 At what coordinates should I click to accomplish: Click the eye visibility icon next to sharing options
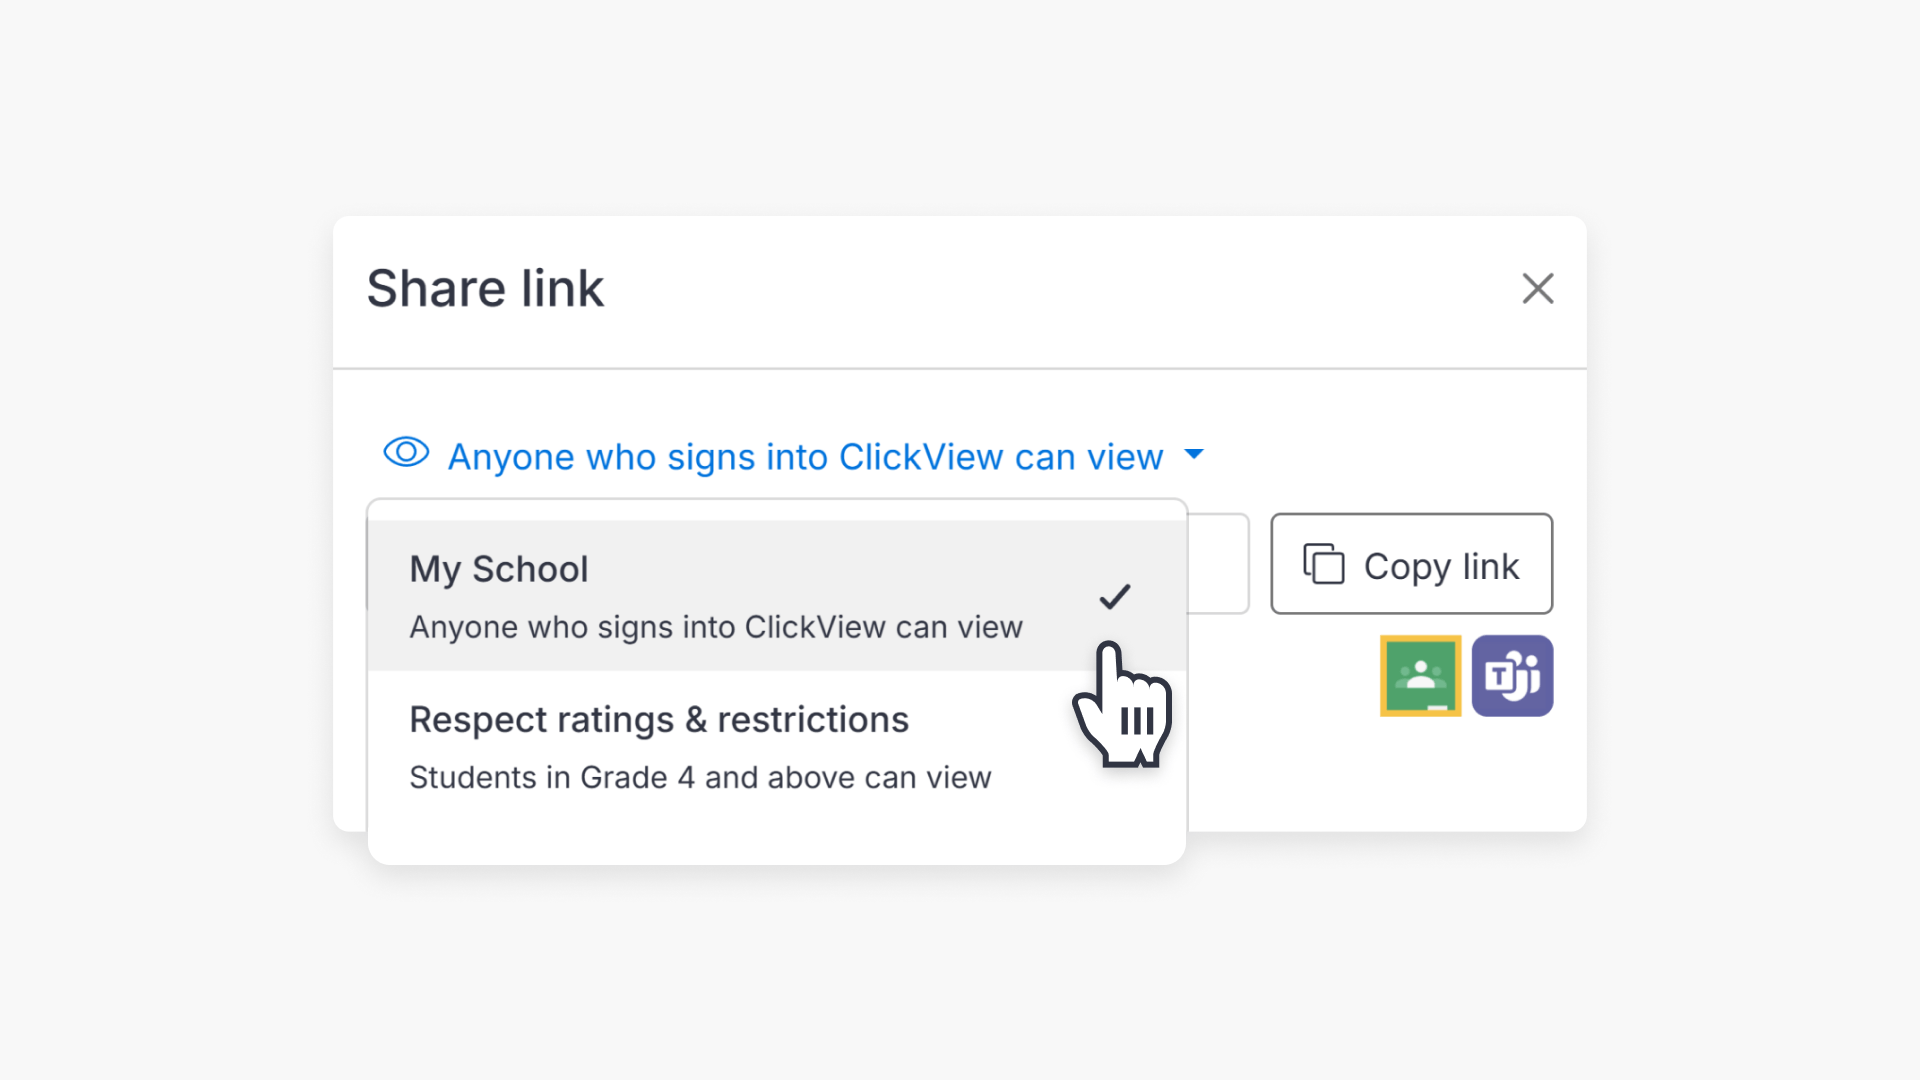click(406, 455)
